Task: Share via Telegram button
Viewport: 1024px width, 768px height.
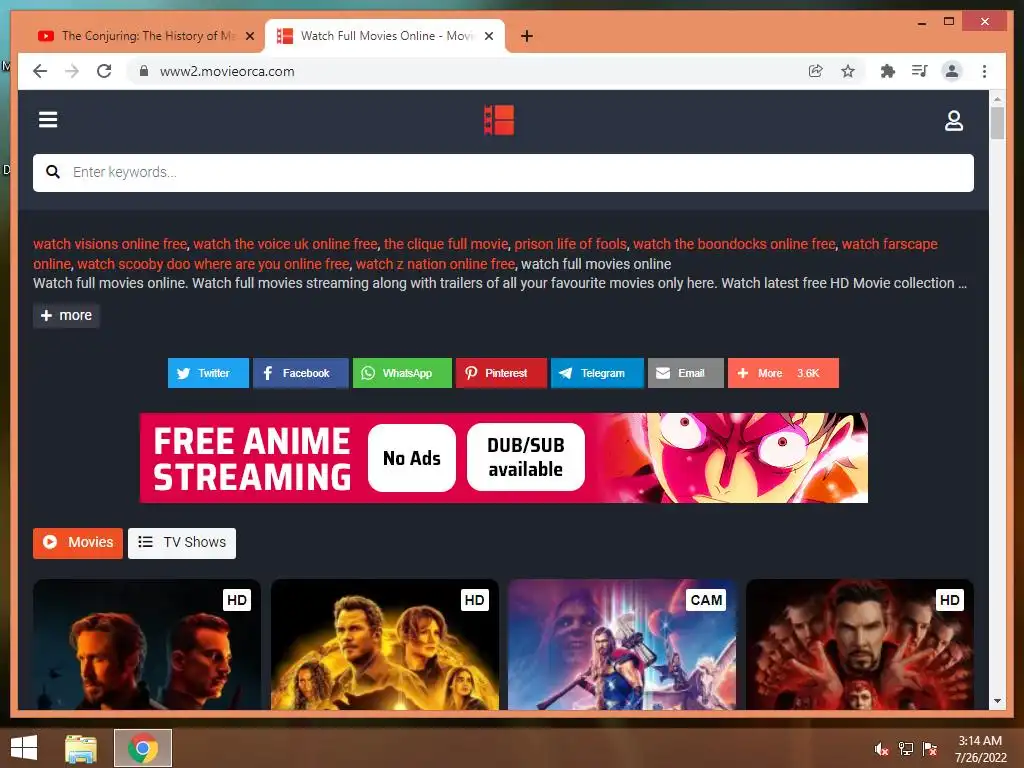Action: tap(597, 373)
